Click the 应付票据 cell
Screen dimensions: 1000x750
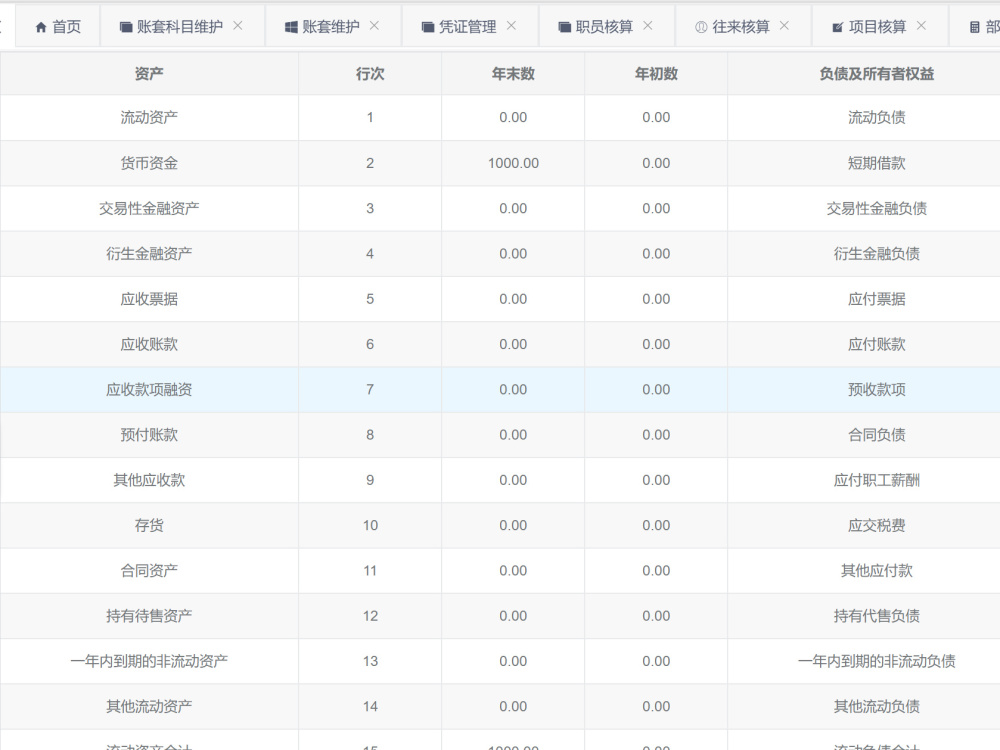[x=877, y=299]
